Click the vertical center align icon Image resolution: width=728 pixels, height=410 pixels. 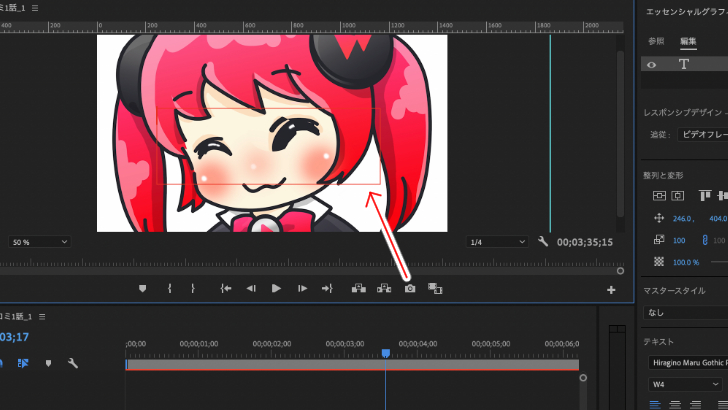click(x=659, y=196)
